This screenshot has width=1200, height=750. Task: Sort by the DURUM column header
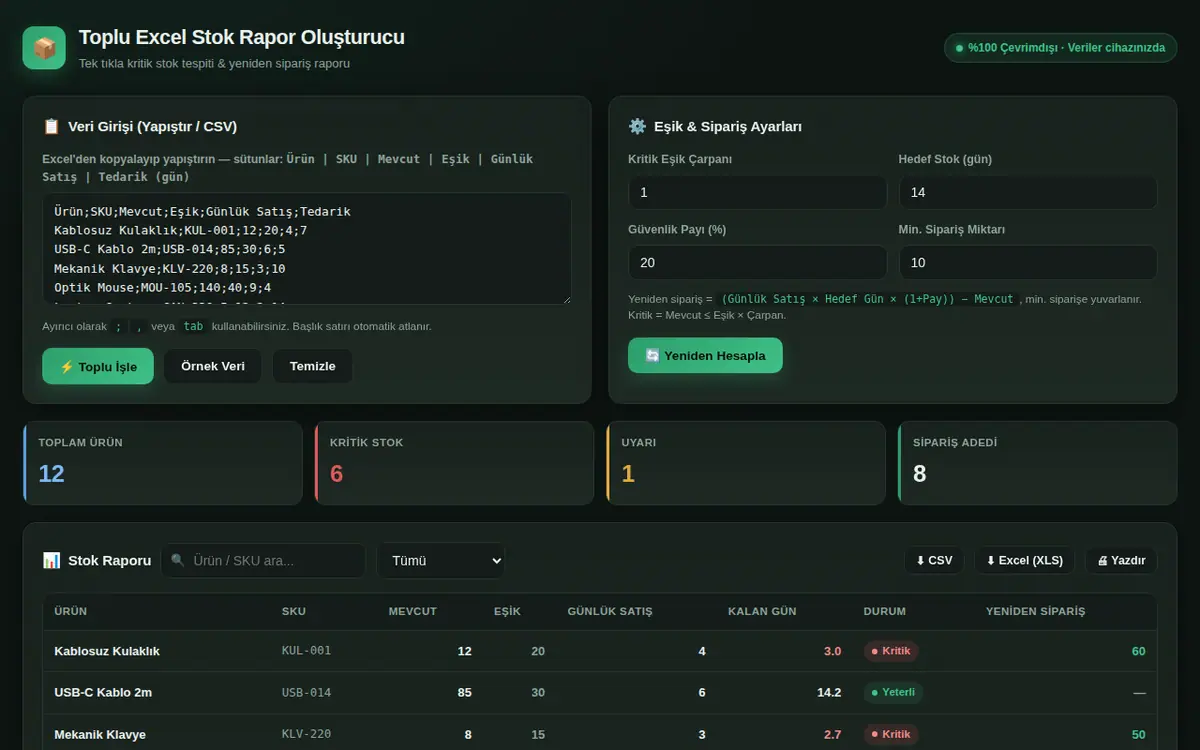(885, 611)
